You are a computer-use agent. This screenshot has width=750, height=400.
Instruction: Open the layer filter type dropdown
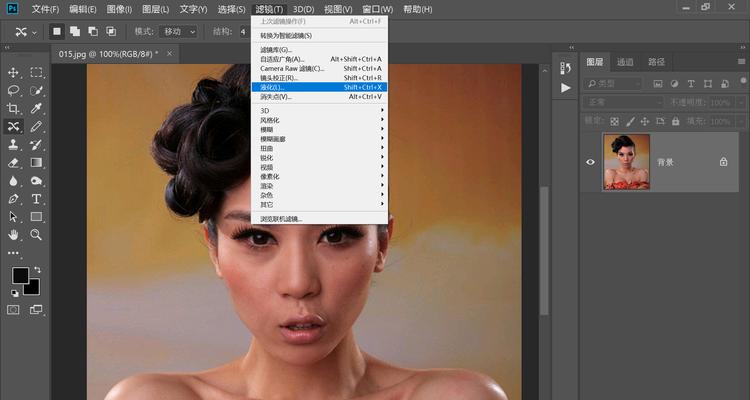point(612,84)
